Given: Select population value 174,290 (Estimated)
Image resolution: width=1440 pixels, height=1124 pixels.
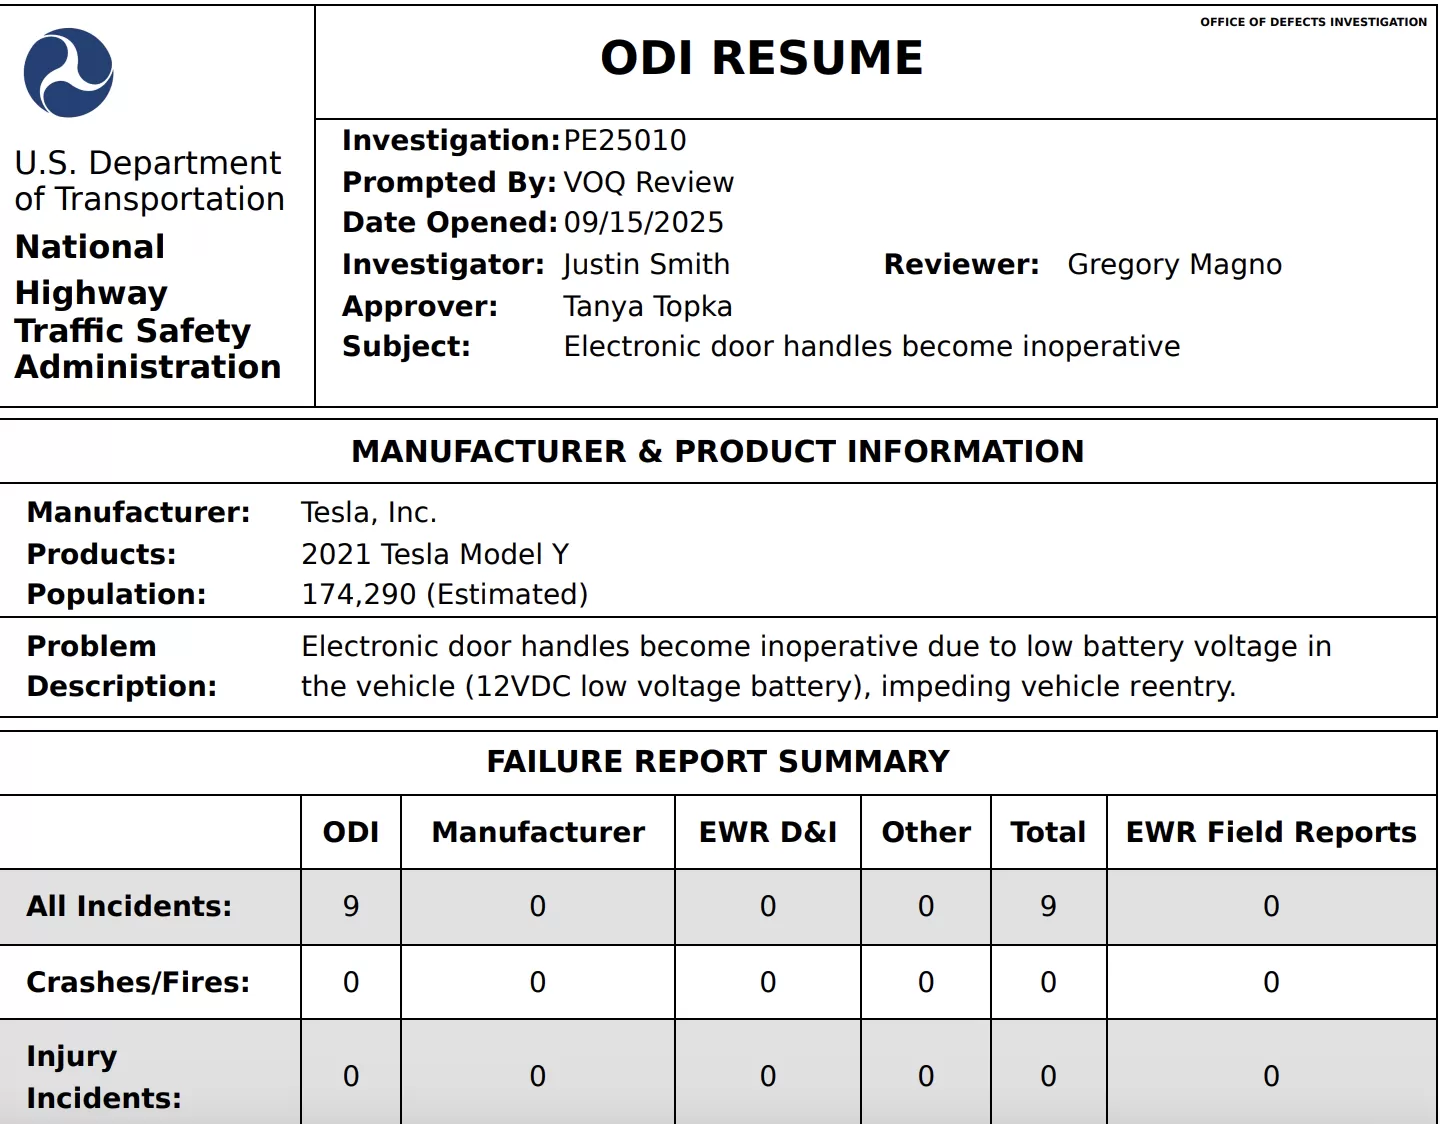Looking at the screenshot, I should tap(444, 595).
